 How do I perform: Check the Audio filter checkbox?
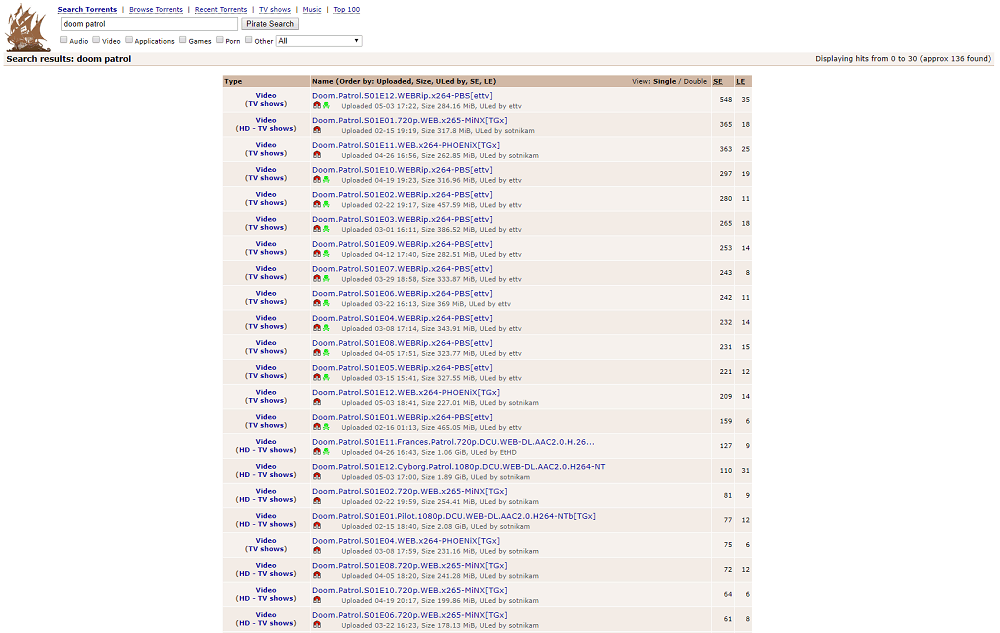(x=64, y=40)
